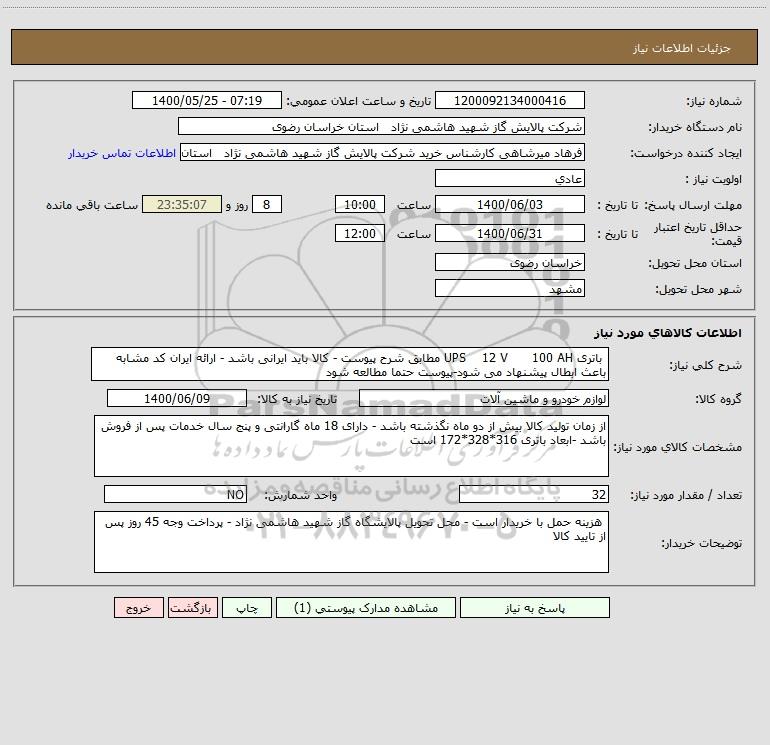The image size is (770, 745).
Task: Click the label اولویت نیاز
Action: (714, 180)
